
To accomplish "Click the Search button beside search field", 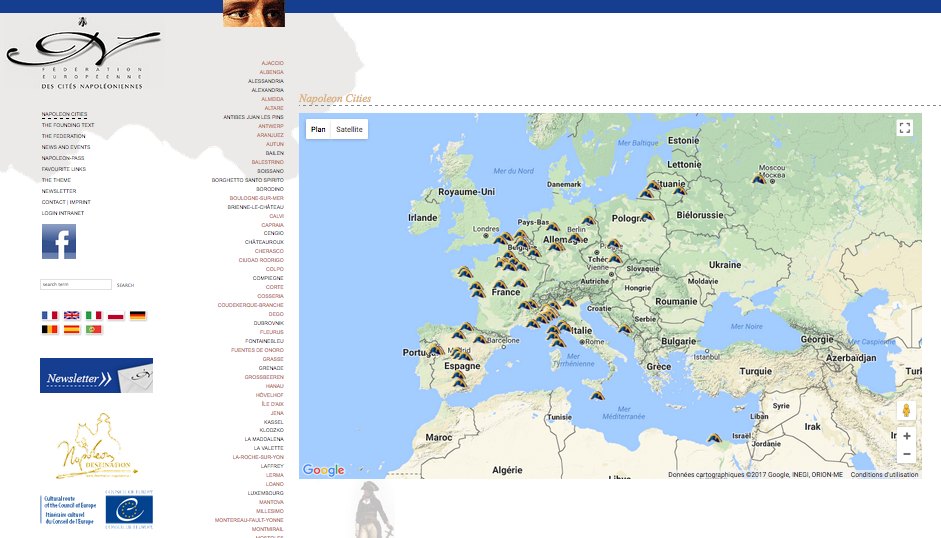I will pos(125,285).
